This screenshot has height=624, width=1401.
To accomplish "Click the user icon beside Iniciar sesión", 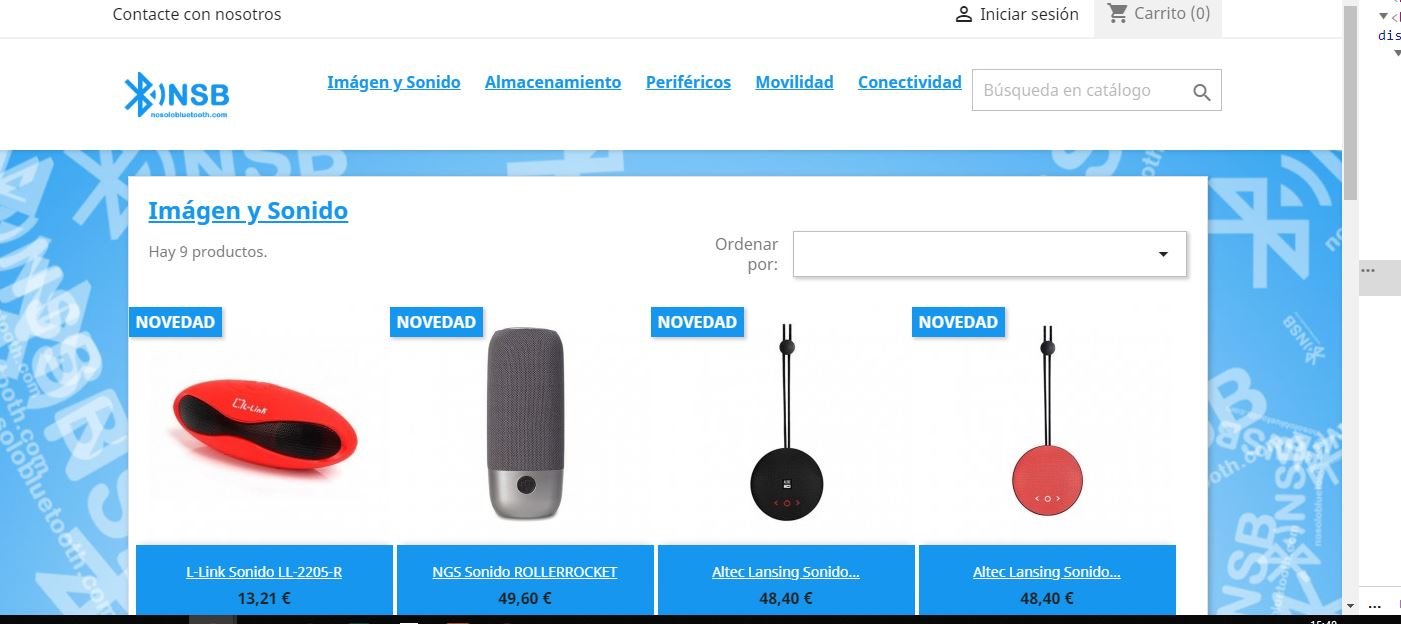I will point(964,15).
